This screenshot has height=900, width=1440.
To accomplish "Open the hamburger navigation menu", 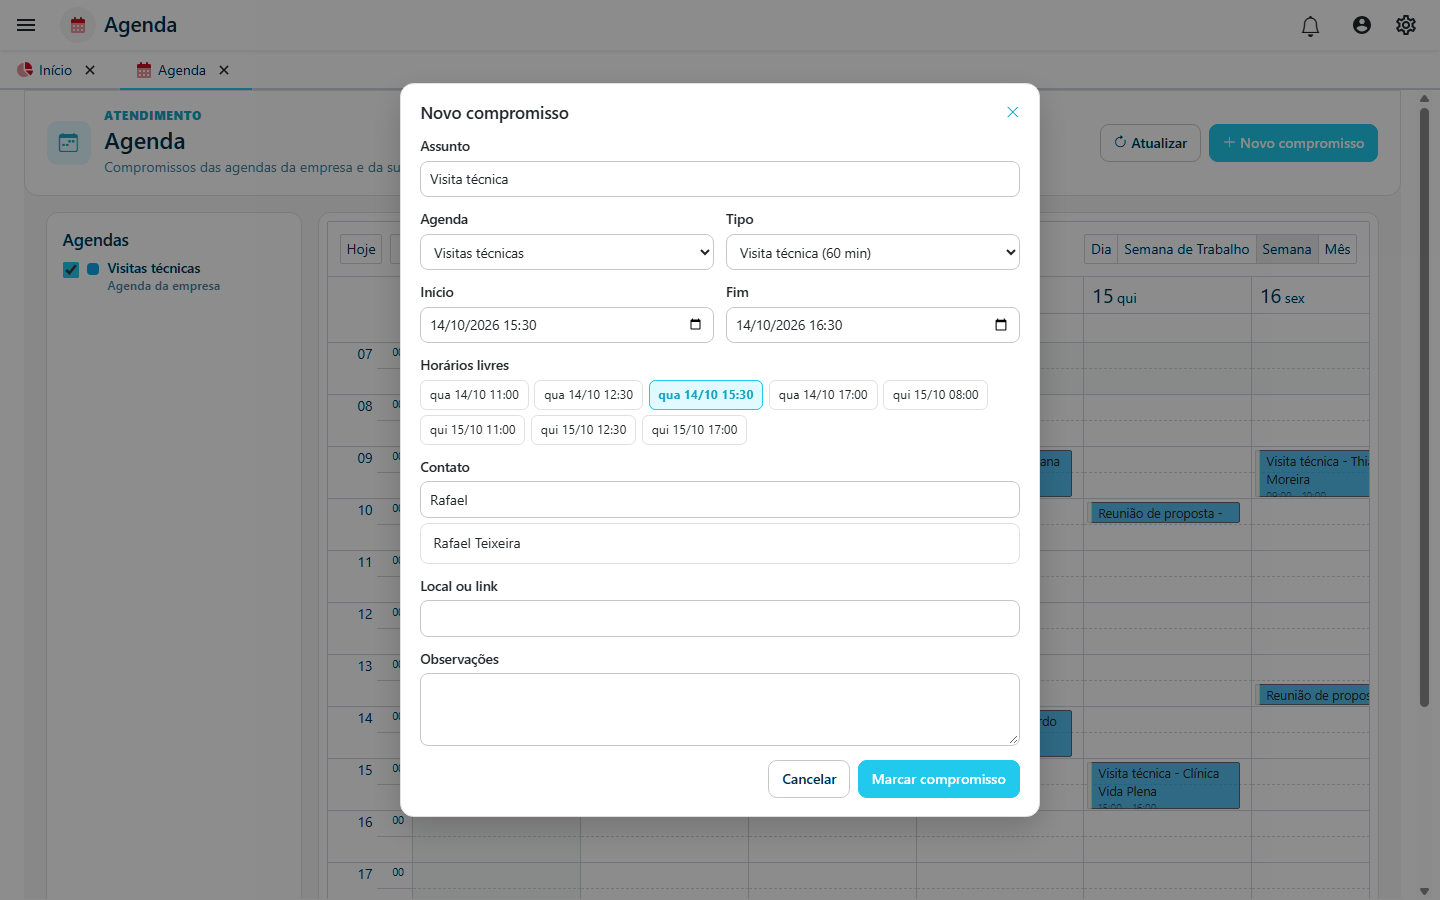I will point(26,25).
